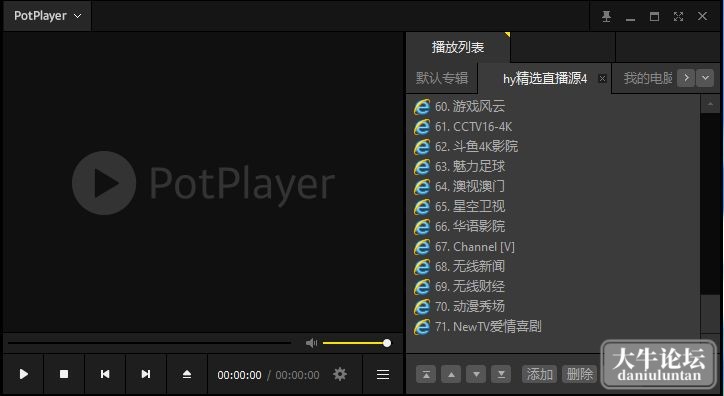Switch to the 默认专辑 playlist tab
The width and height of the screenshot is (724, 396).
[x=442, y=78]
